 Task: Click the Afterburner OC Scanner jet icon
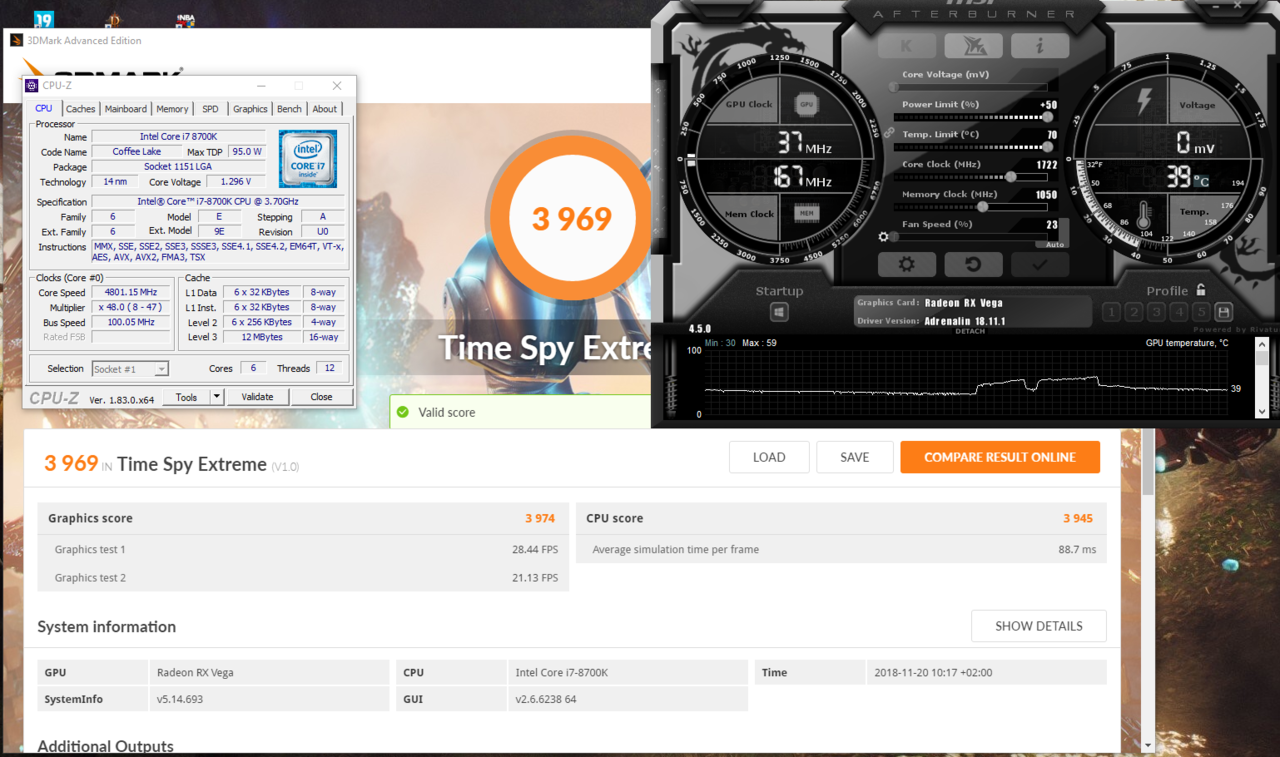pos(973,46)
